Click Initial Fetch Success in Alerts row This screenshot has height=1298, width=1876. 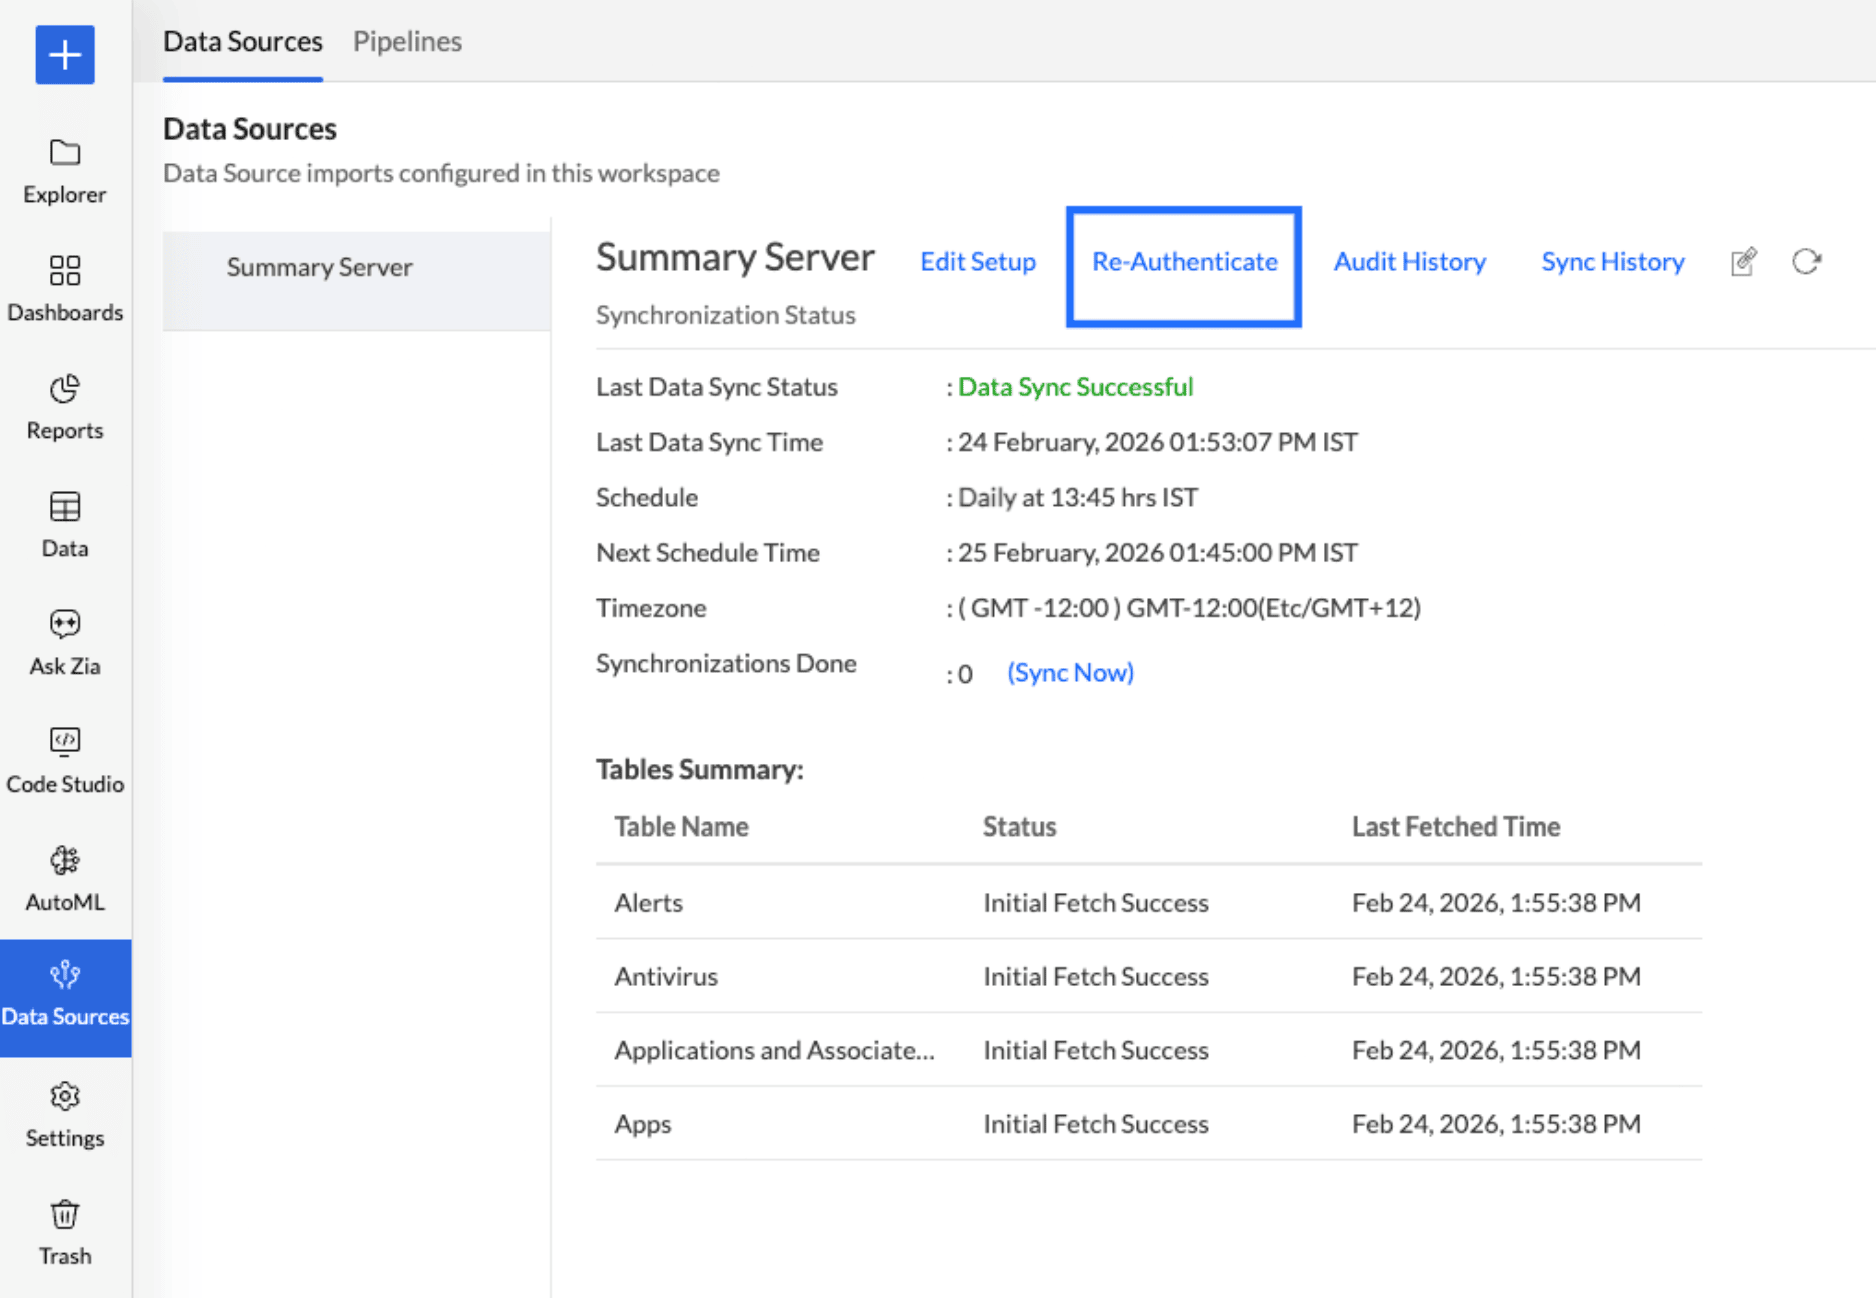(1096, 902)
